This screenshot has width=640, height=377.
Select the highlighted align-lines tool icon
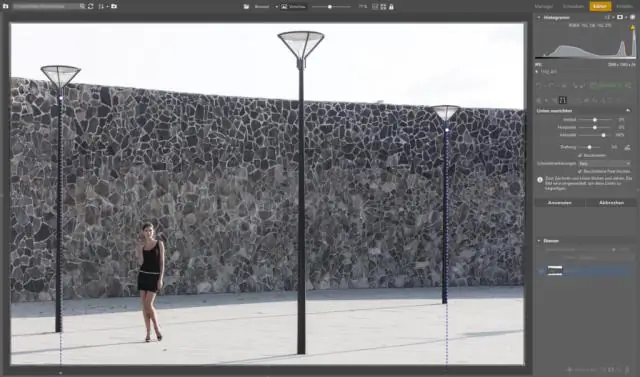point(563,100)
